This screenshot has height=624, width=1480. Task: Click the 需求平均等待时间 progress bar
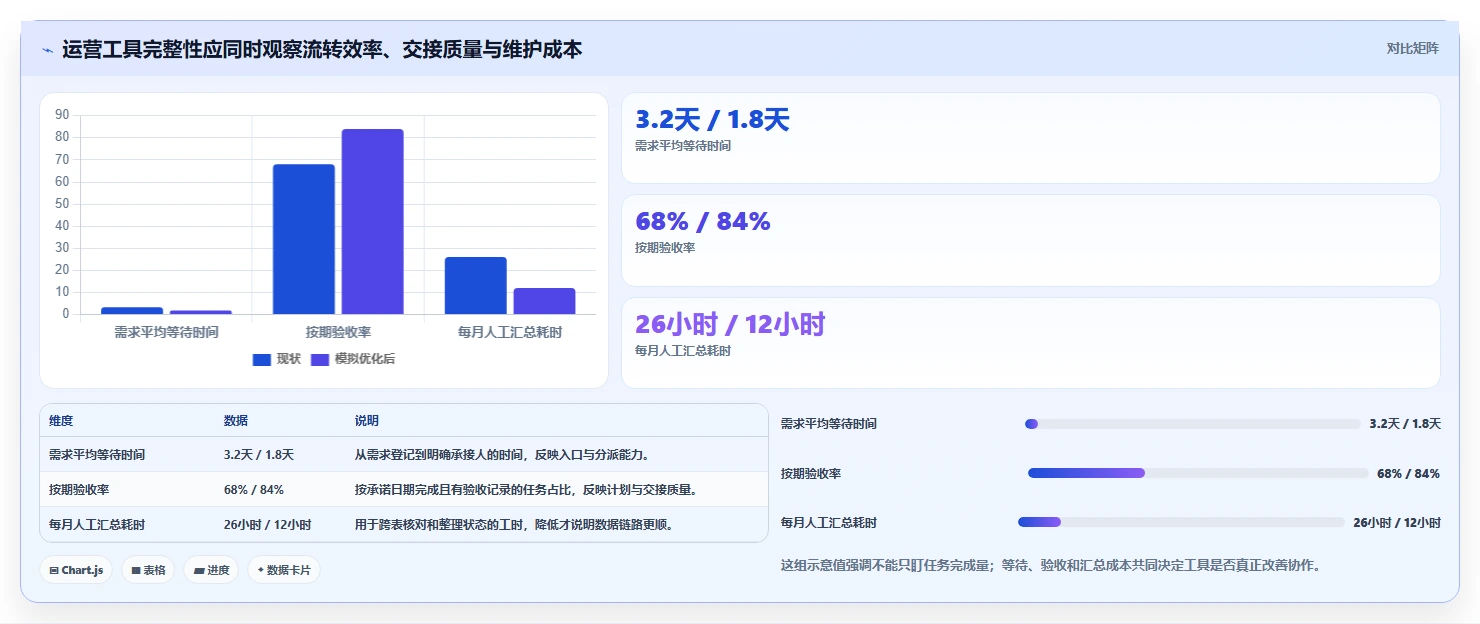pyautogui.click(x=1192, y=424)
